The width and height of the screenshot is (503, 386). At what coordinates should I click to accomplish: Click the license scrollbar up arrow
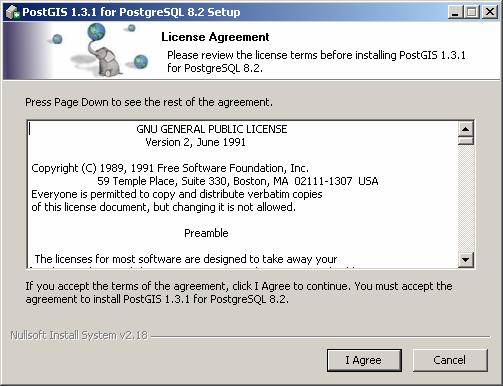[x=466, y=129]
